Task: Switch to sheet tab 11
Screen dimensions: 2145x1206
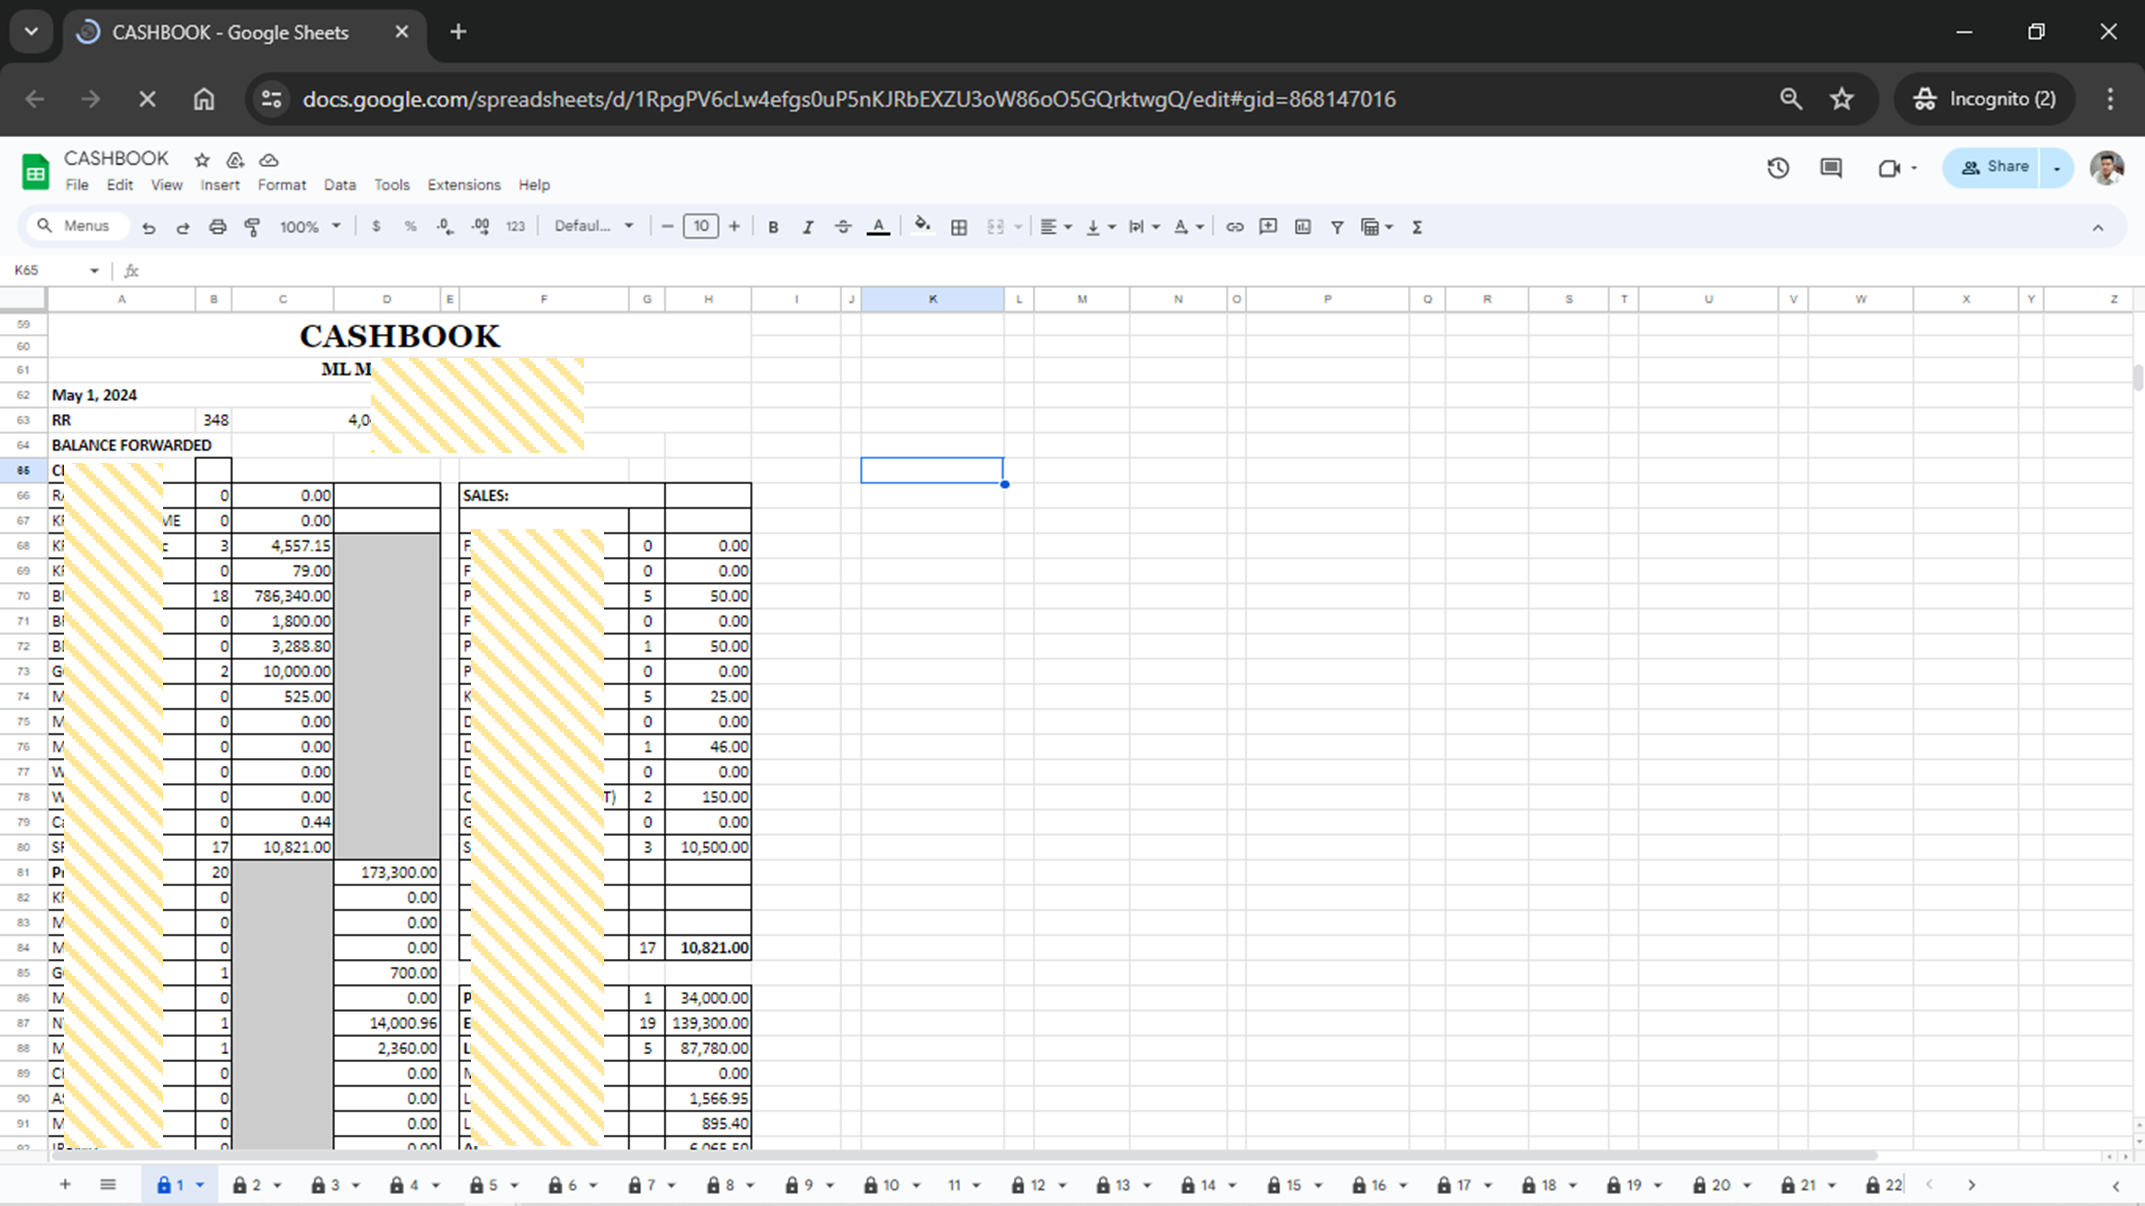Action: tap(954, 1185)
